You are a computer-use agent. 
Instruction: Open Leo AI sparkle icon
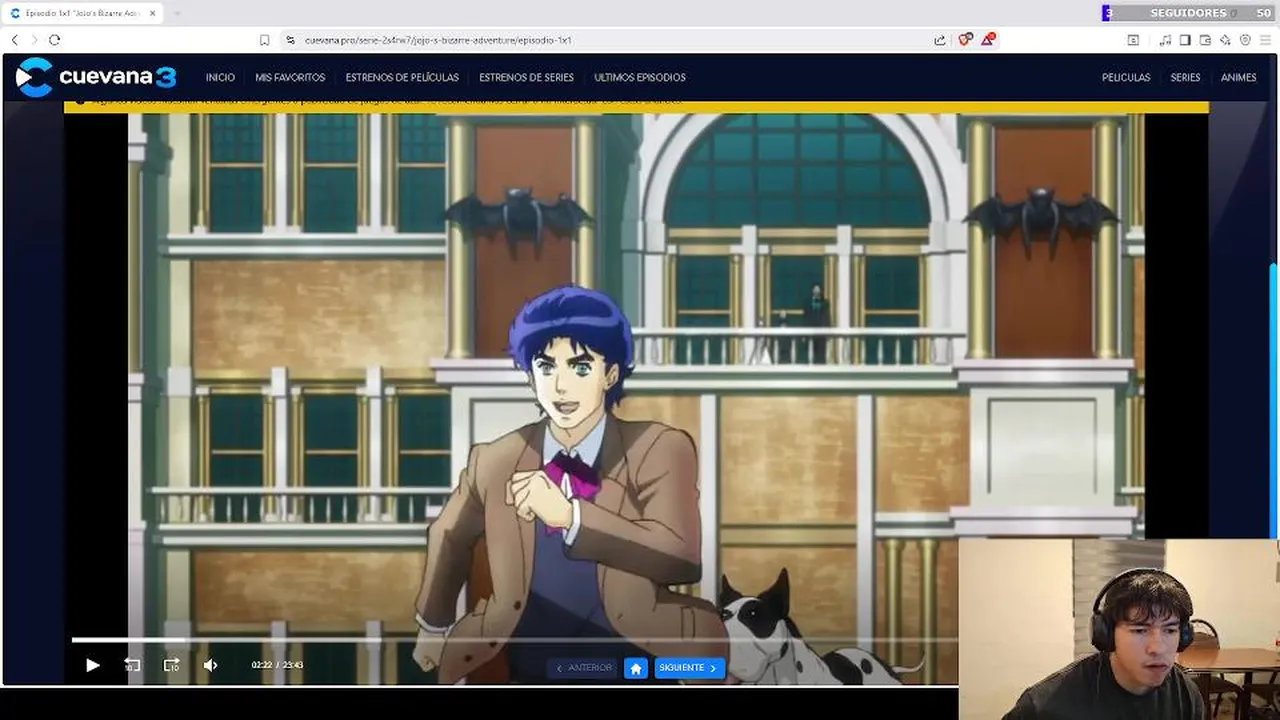(1225, 40)
